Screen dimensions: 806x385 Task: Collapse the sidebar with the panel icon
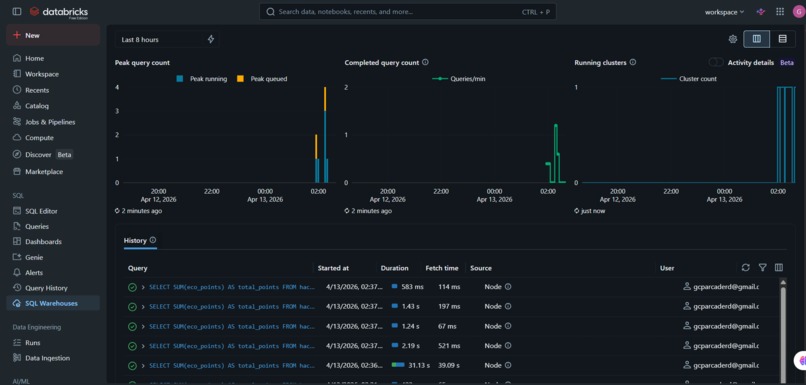click(17, 11)
